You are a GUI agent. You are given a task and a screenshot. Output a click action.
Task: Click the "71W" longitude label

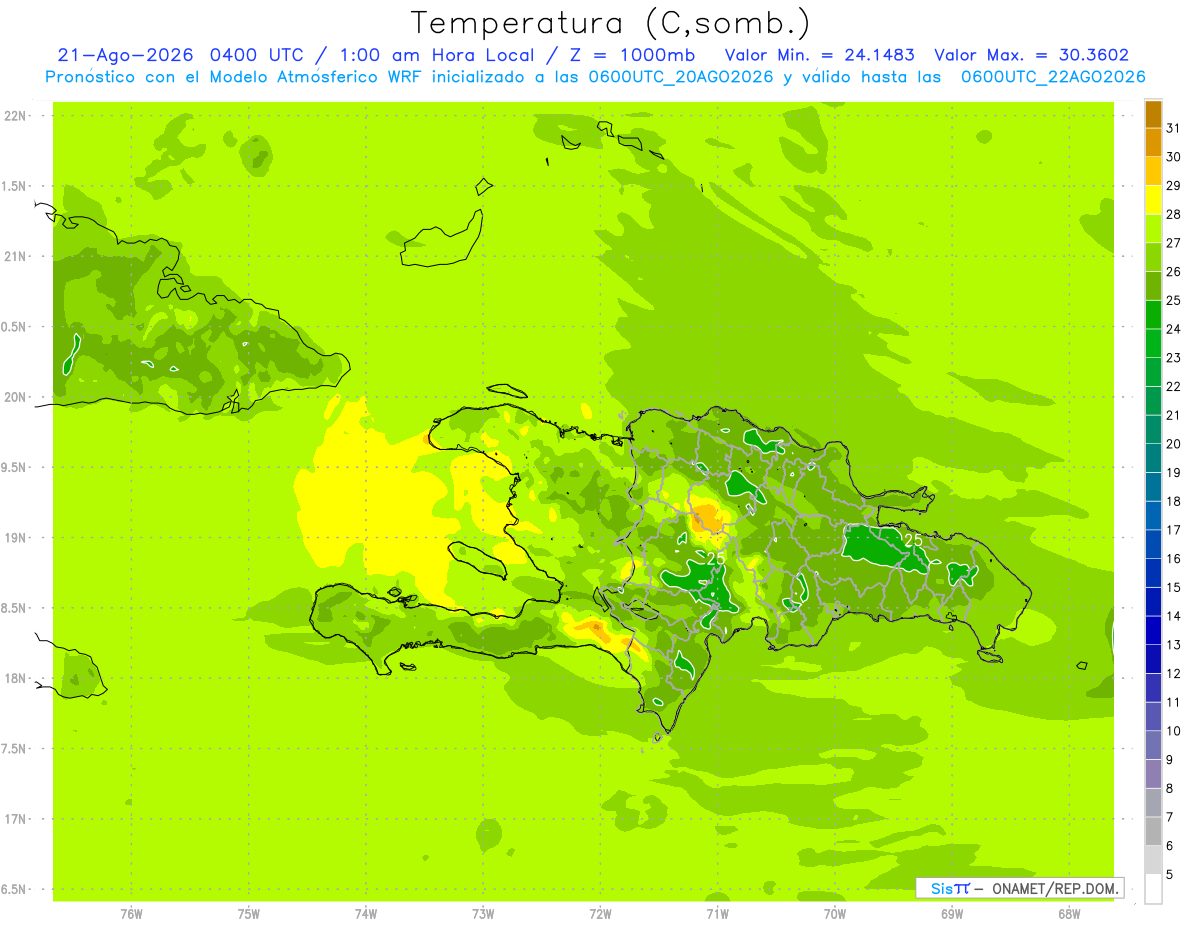(x=717, y=914)
